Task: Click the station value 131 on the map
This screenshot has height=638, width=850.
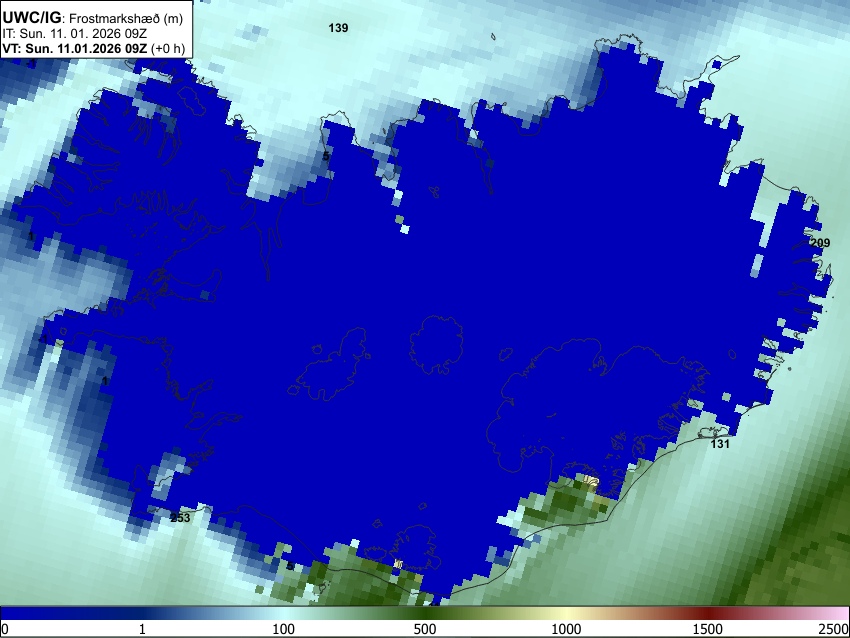Action: pyautogui.click(x=720, y=444)
